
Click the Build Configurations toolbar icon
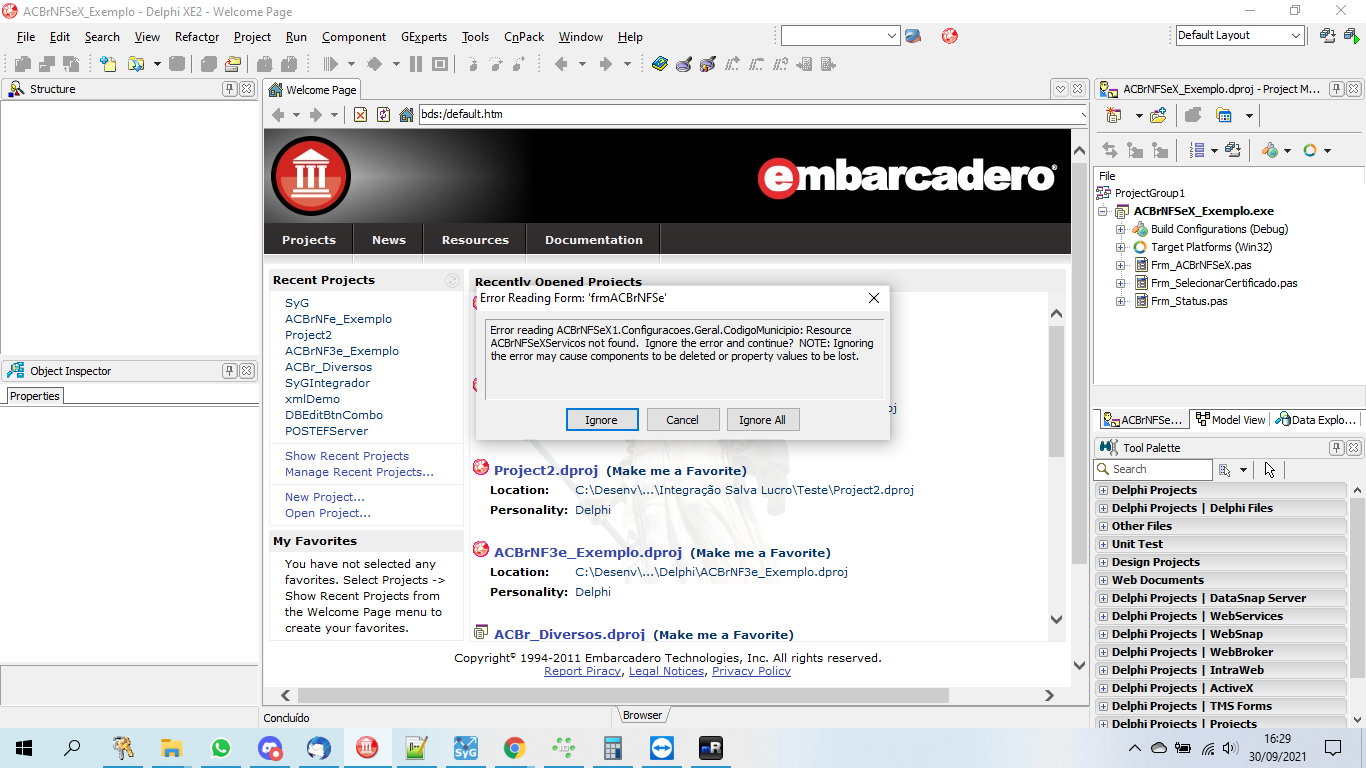(1270, 150)
